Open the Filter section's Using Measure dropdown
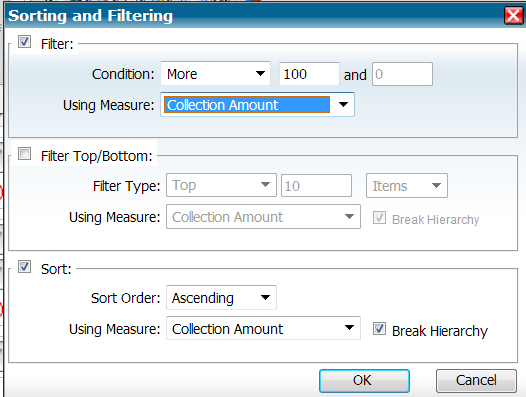Image resolution: width=526 pixels, height=397 pixels. (257, 105)
